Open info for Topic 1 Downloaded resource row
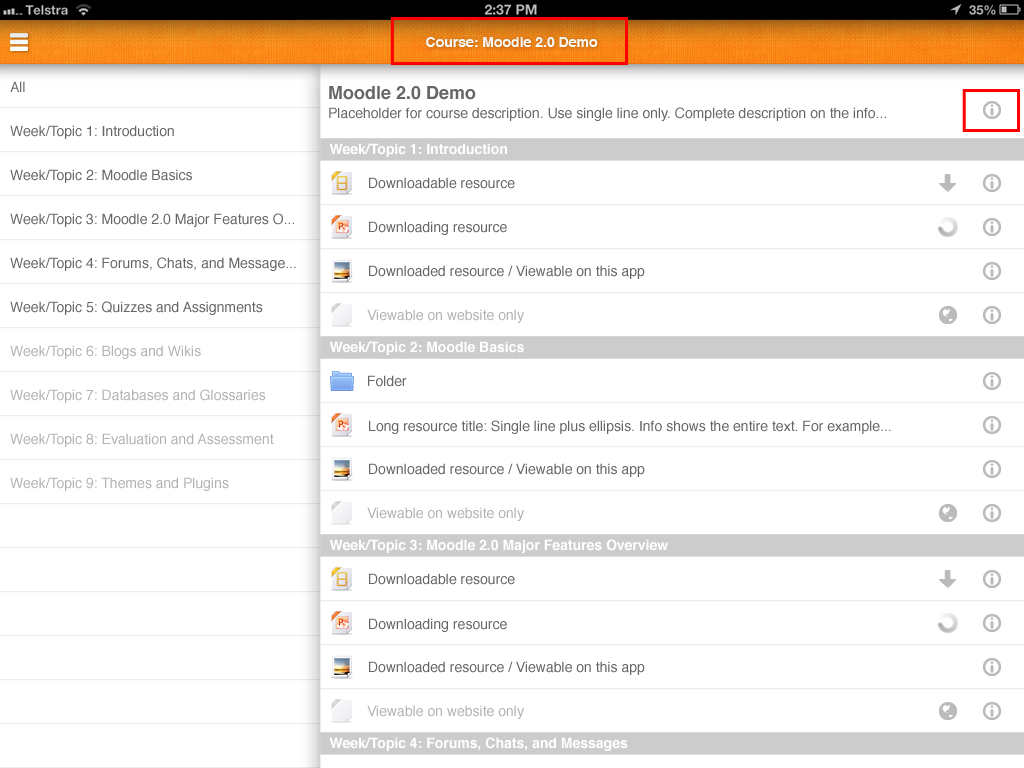The width and height of the screenshot is (1024, 768). [x=991, y=270]
